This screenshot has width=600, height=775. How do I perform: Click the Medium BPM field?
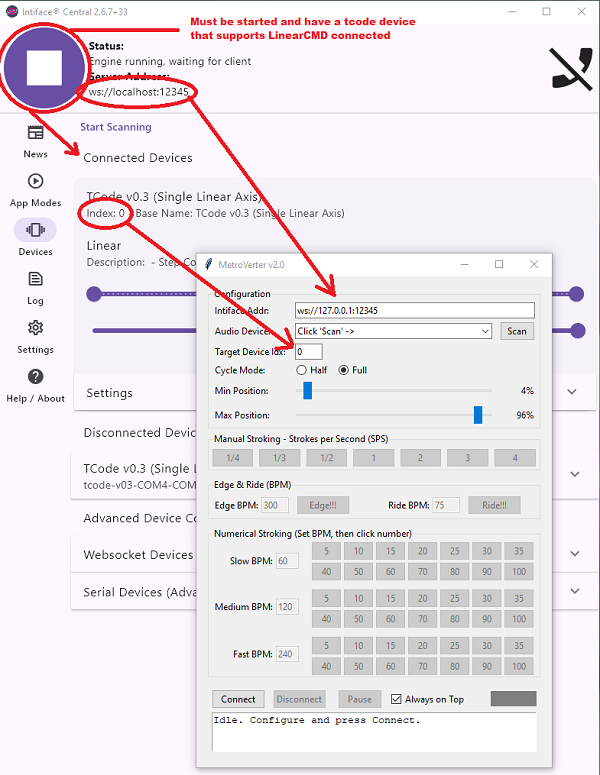click(x=287, y=606)
